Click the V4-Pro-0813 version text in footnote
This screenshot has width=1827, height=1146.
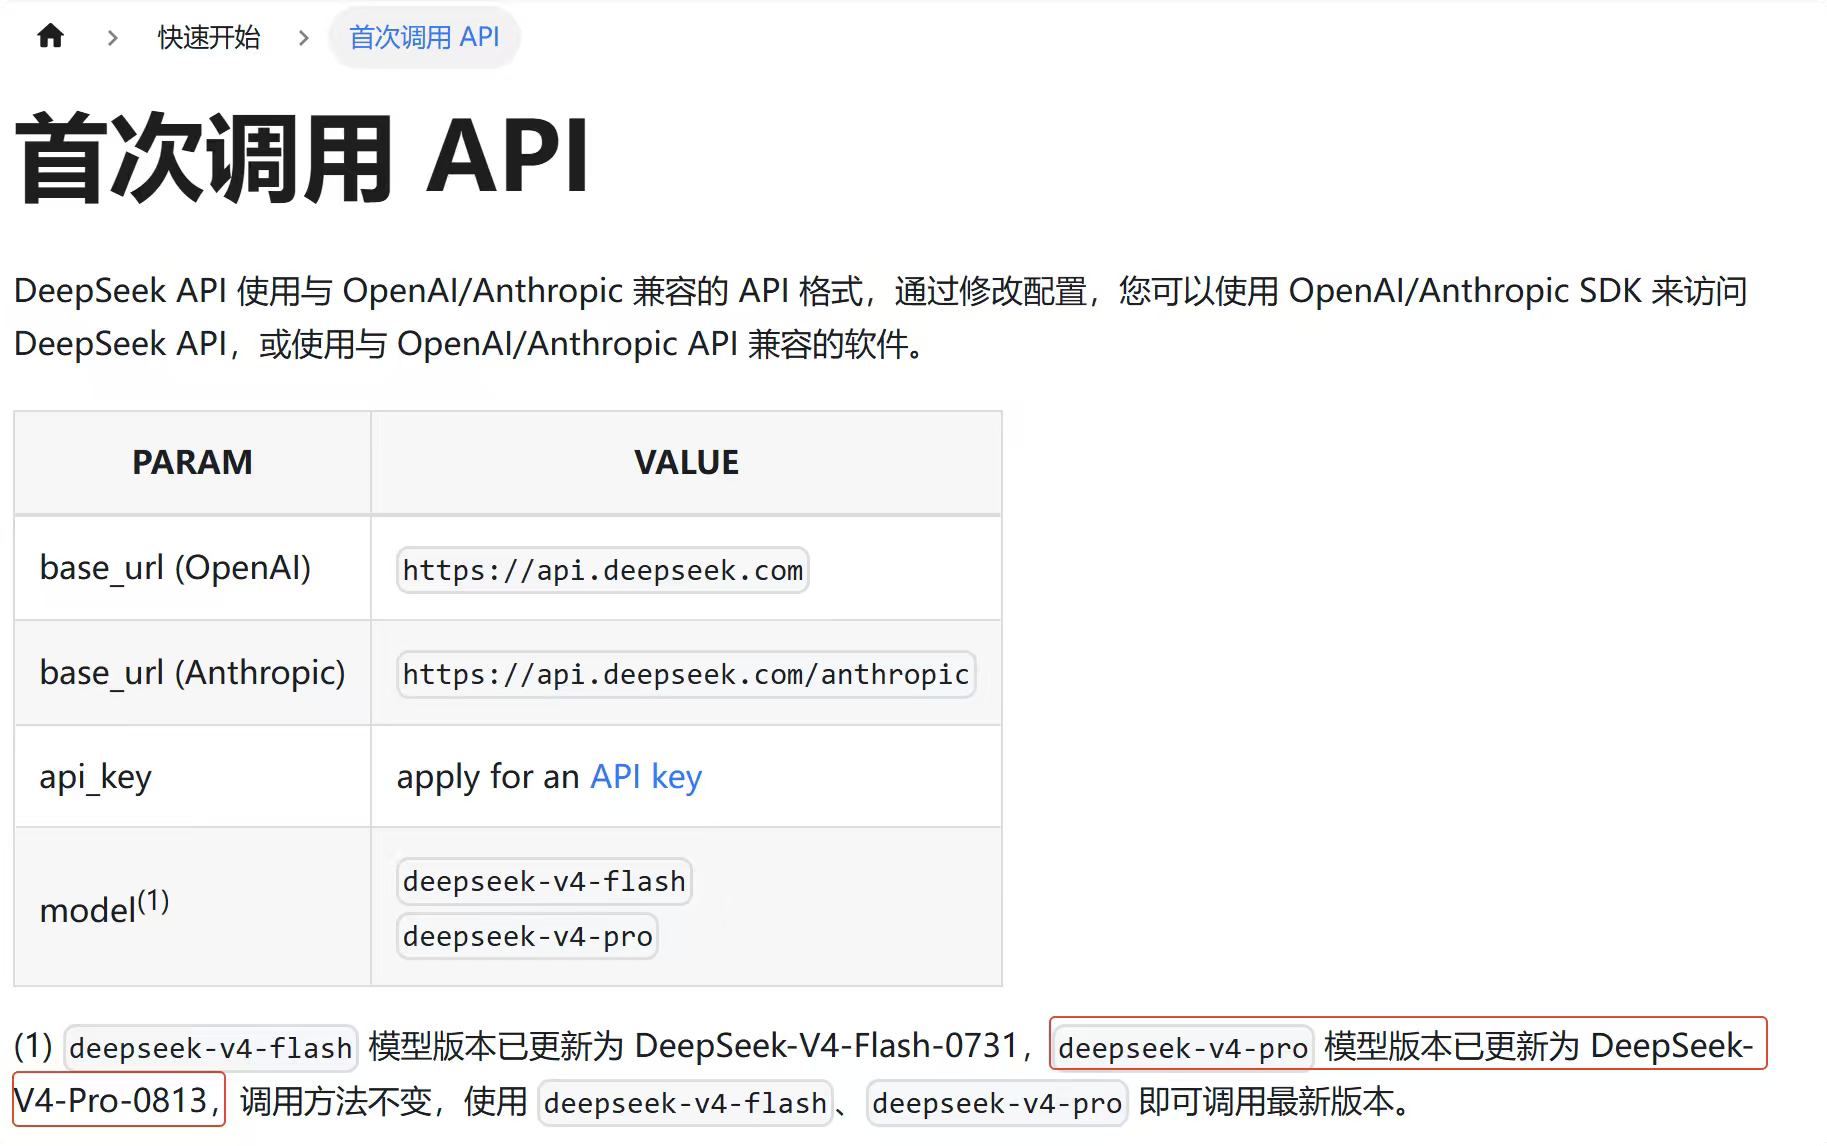coord(110,1101)
